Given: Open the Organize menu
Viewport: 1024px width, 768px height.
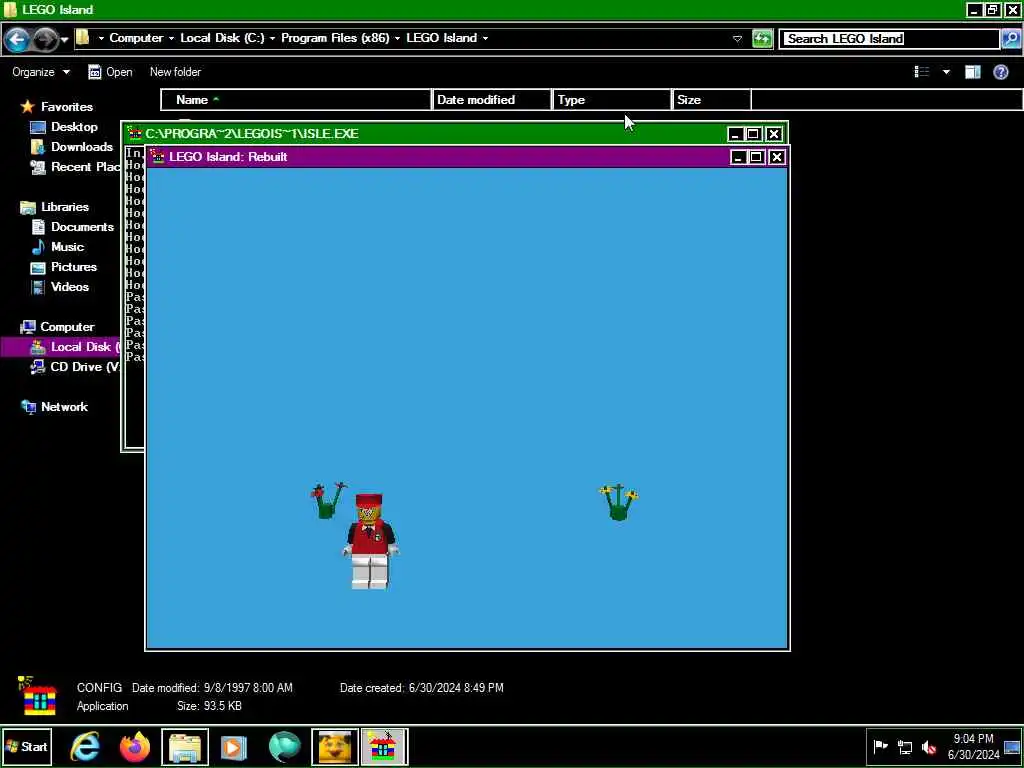Looking at the screenshot, I should click(x=40, y=72).
